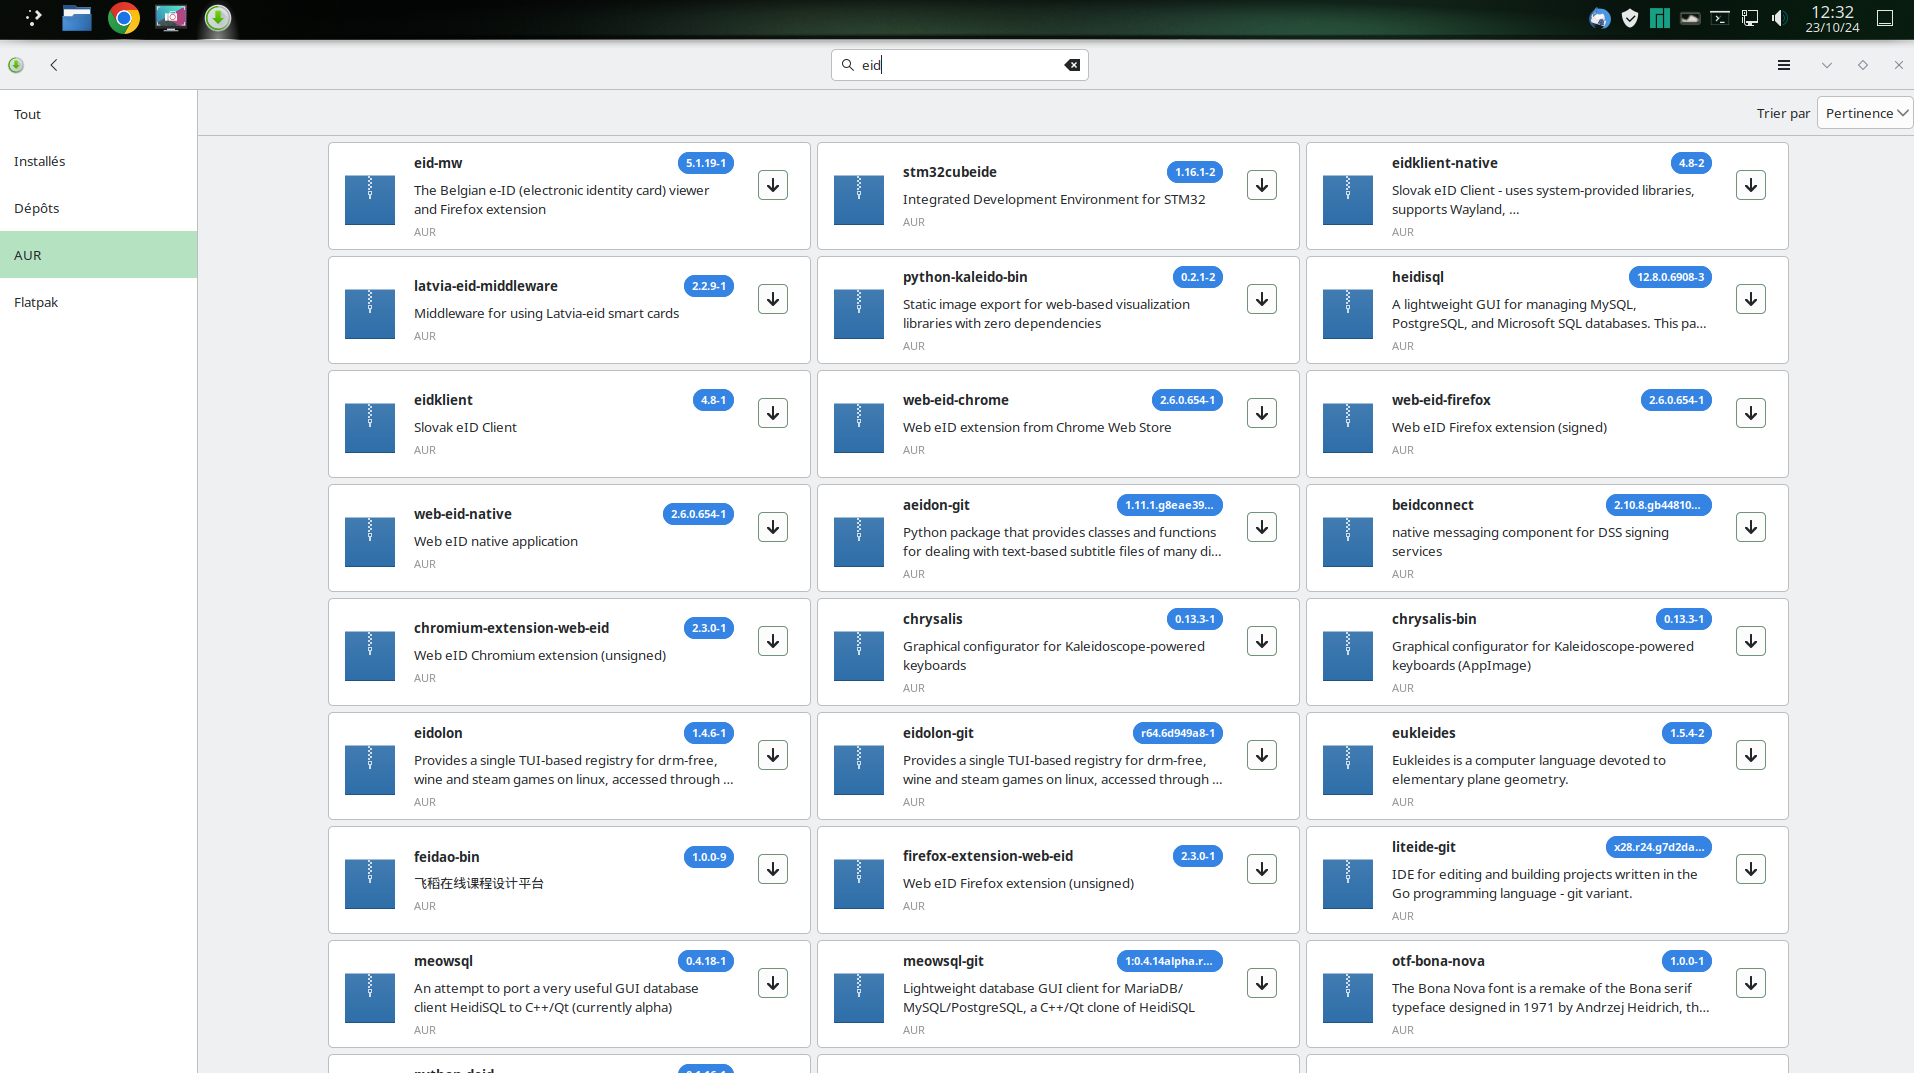Viewport: 1914px width, 1073px height.
Task: Open the file manager in taskbar
Action: [x=77, y=18]
